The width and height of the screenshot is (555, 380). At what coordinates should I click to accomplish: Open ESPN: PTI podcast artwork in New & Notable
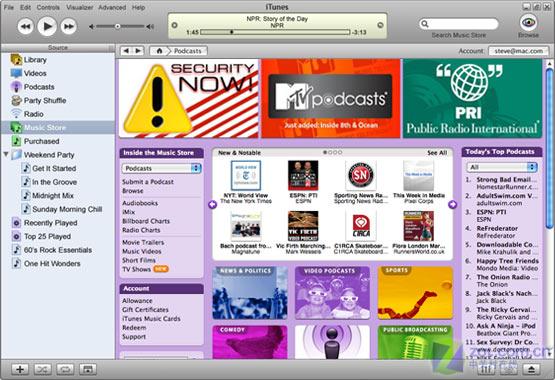(x=303, y=175)
